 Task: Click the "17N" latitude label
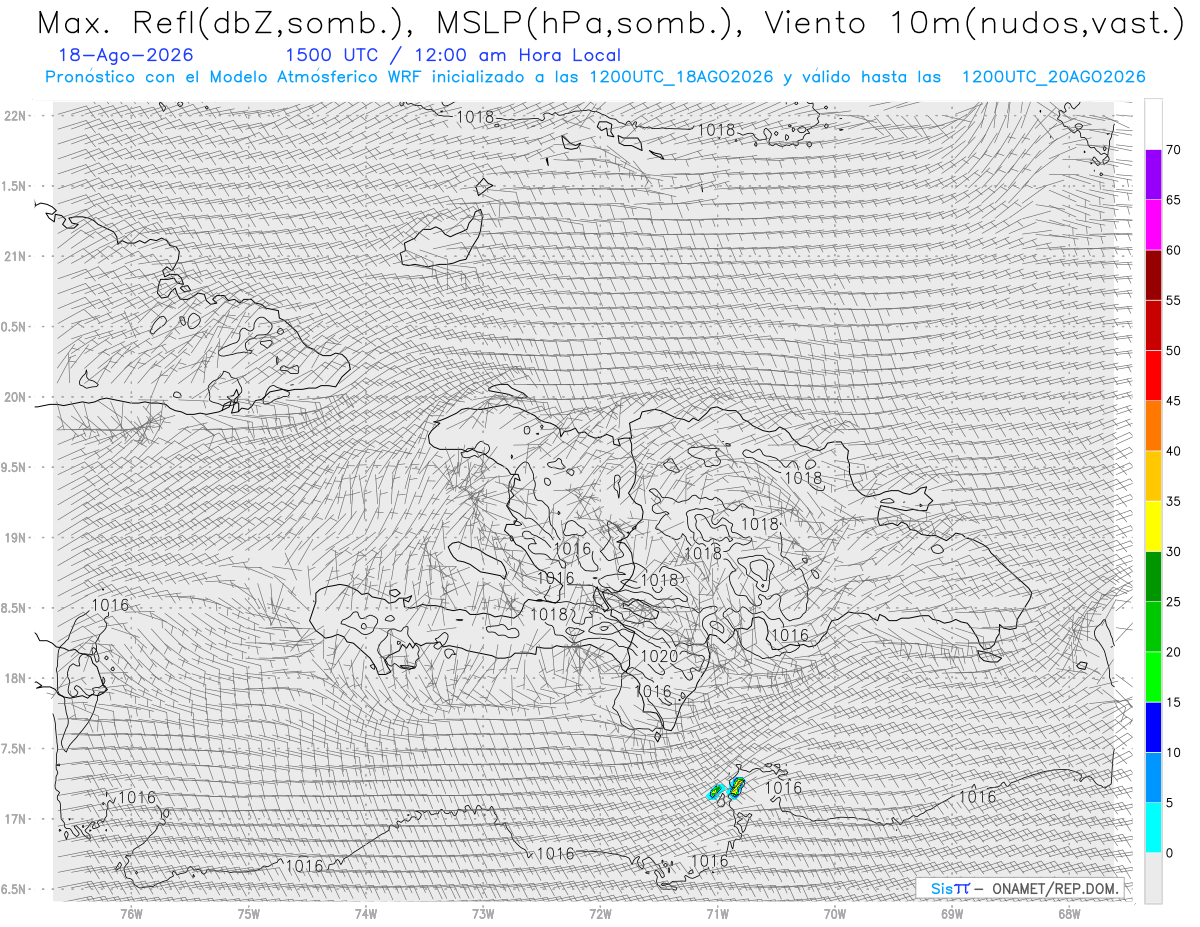click(17, 819)
